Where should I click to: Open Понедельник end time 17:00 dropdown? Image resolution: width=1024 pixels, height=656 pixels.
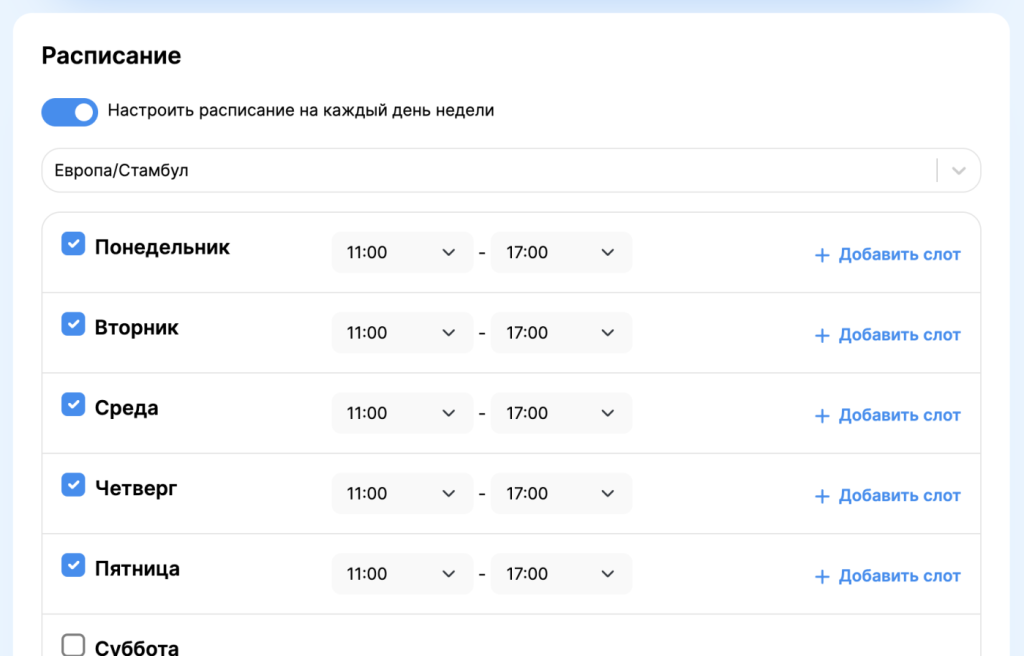coord(561,253)
